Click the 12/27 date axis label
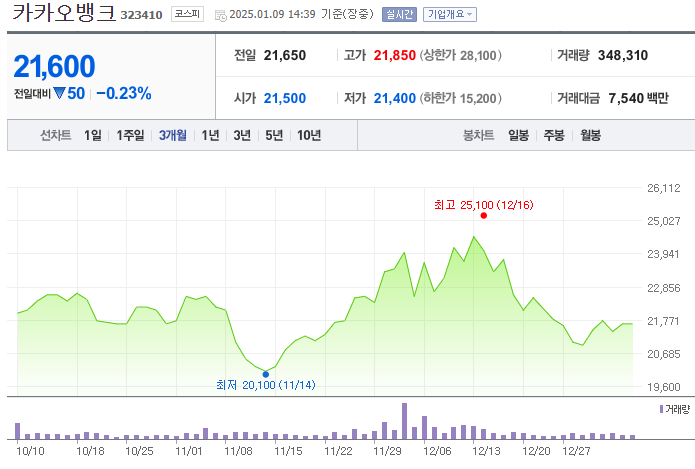This screenshot has height=469, width=695. pyautogui.click(x=576, y=451)
